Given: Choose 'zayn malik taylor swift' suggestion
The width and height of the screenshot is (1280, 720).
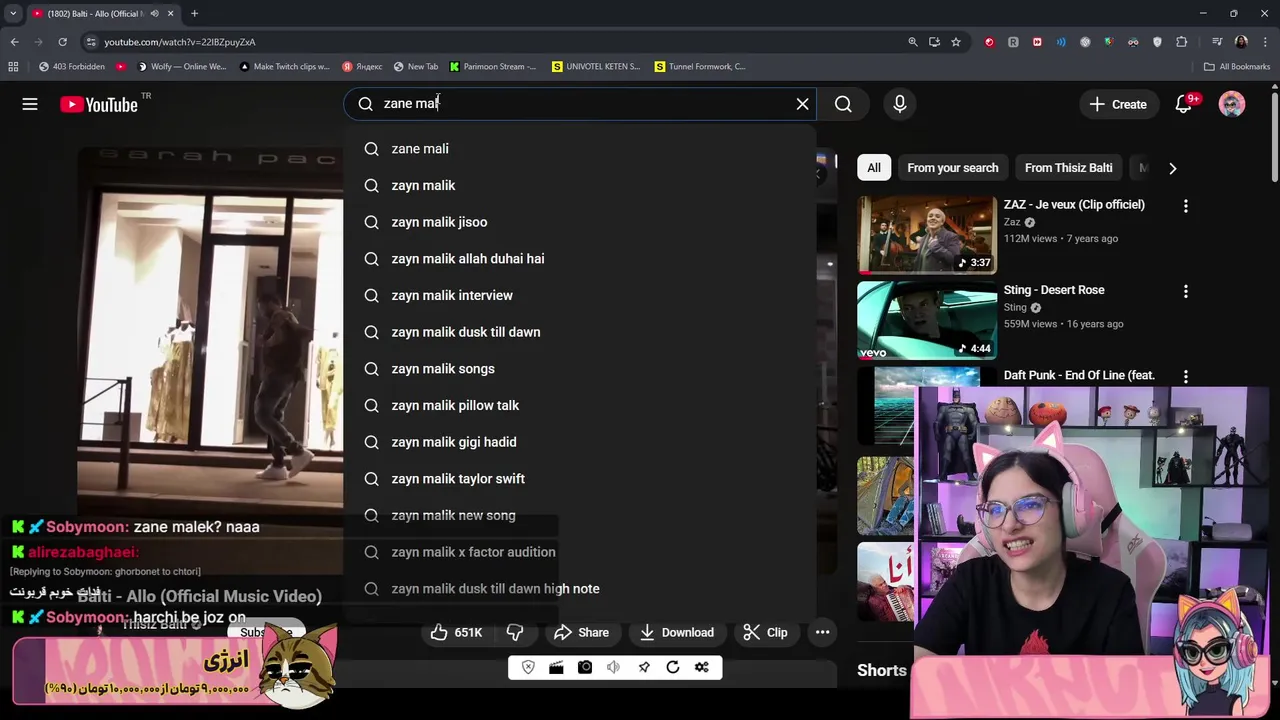Looking at the screenshot, I should tap(580, 479).
